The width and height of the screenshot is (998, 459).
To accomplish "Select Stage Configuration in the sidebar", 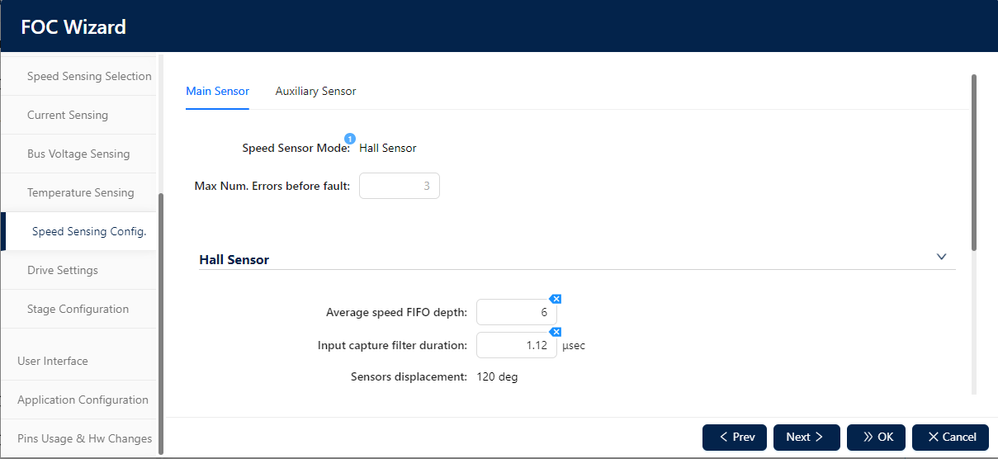I will (x=78, y=309).
